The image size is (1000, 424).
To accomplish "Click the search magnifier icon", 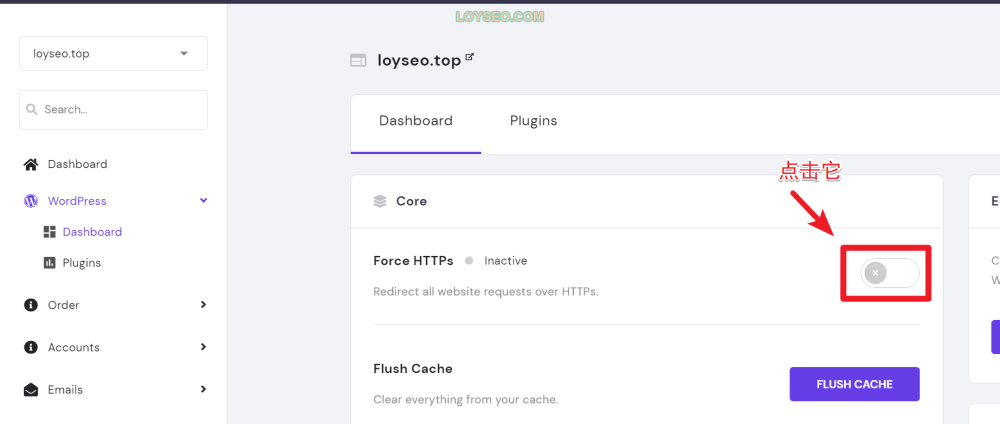I will pos(31,110).
